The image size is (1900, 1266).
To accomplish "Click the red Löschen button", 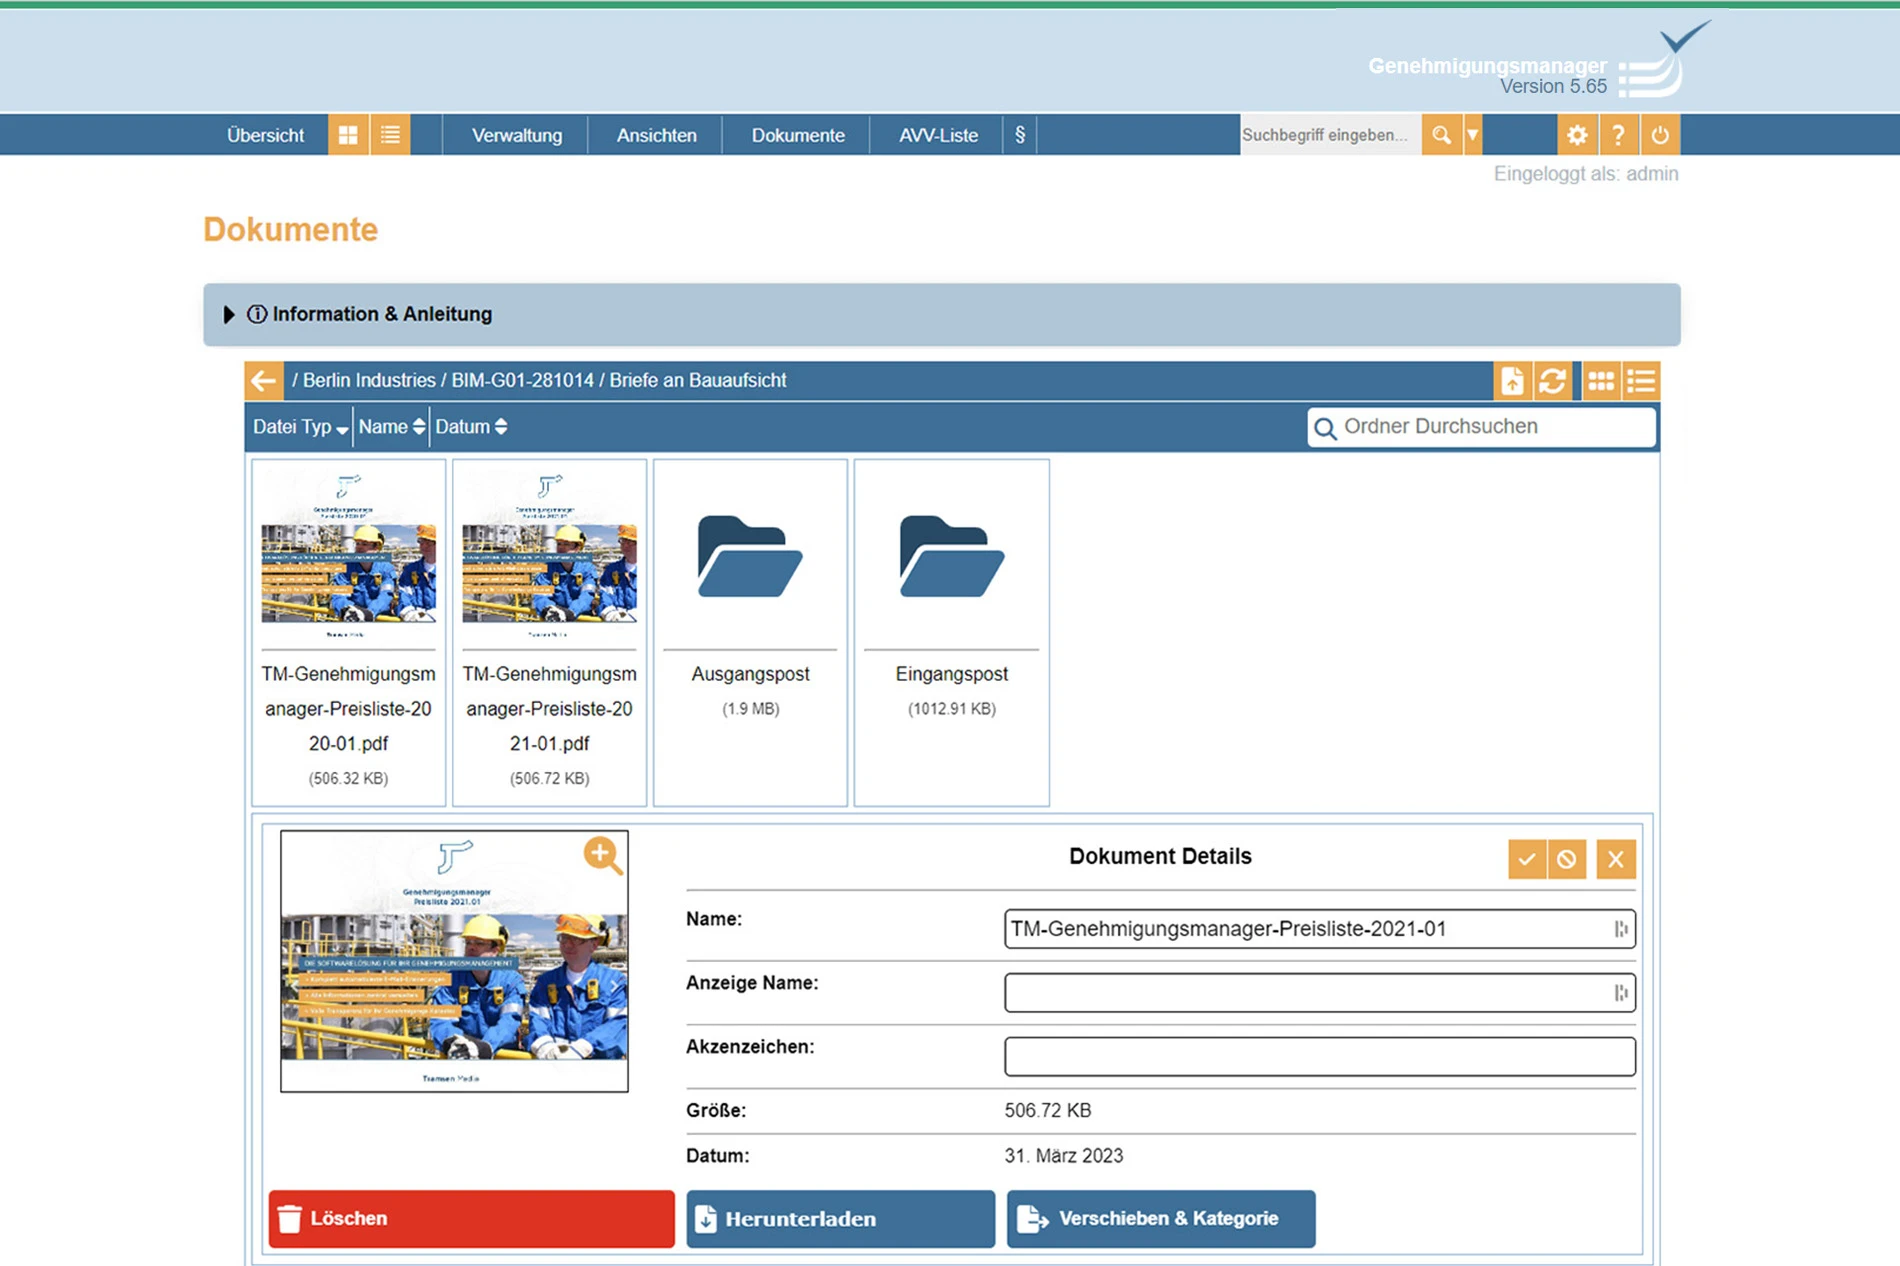I will 471,1218.
